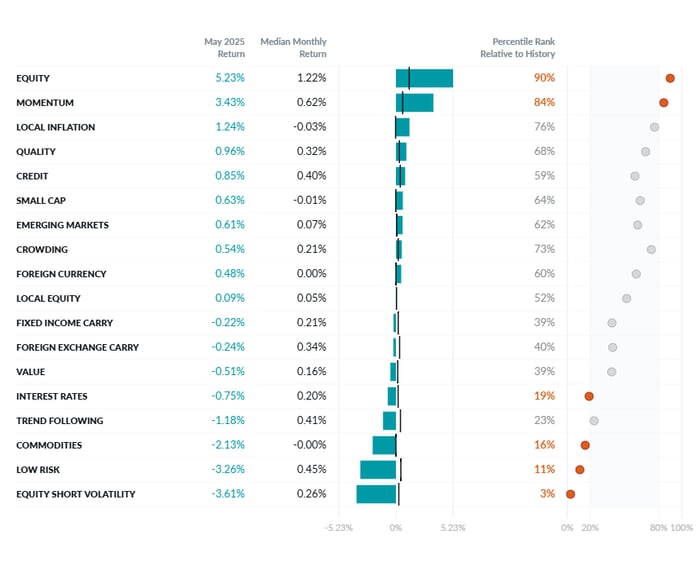Click the orange Interest Rates percentile dot
The image size is (698, 588).
tap(589, 396)
